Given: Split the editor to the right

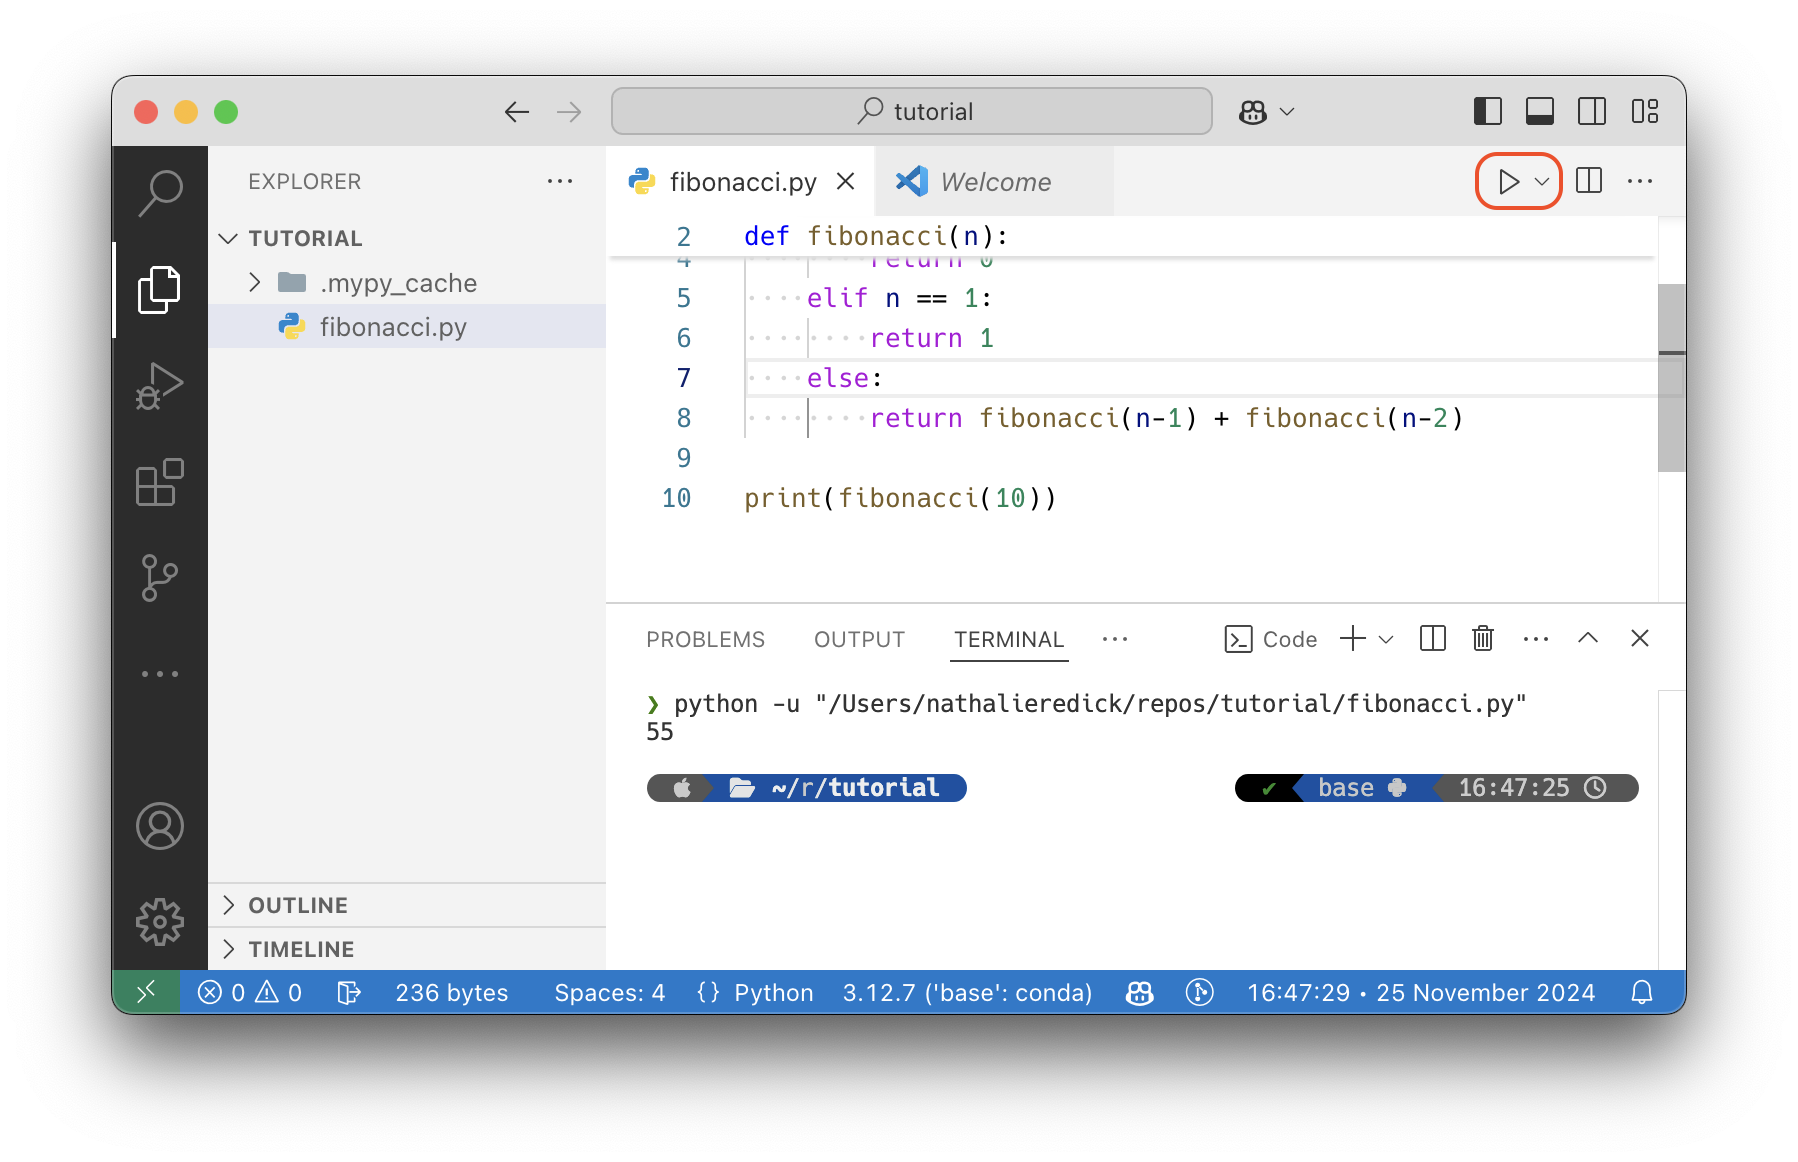Looking at the screenshot, I should coord(1589,181).
